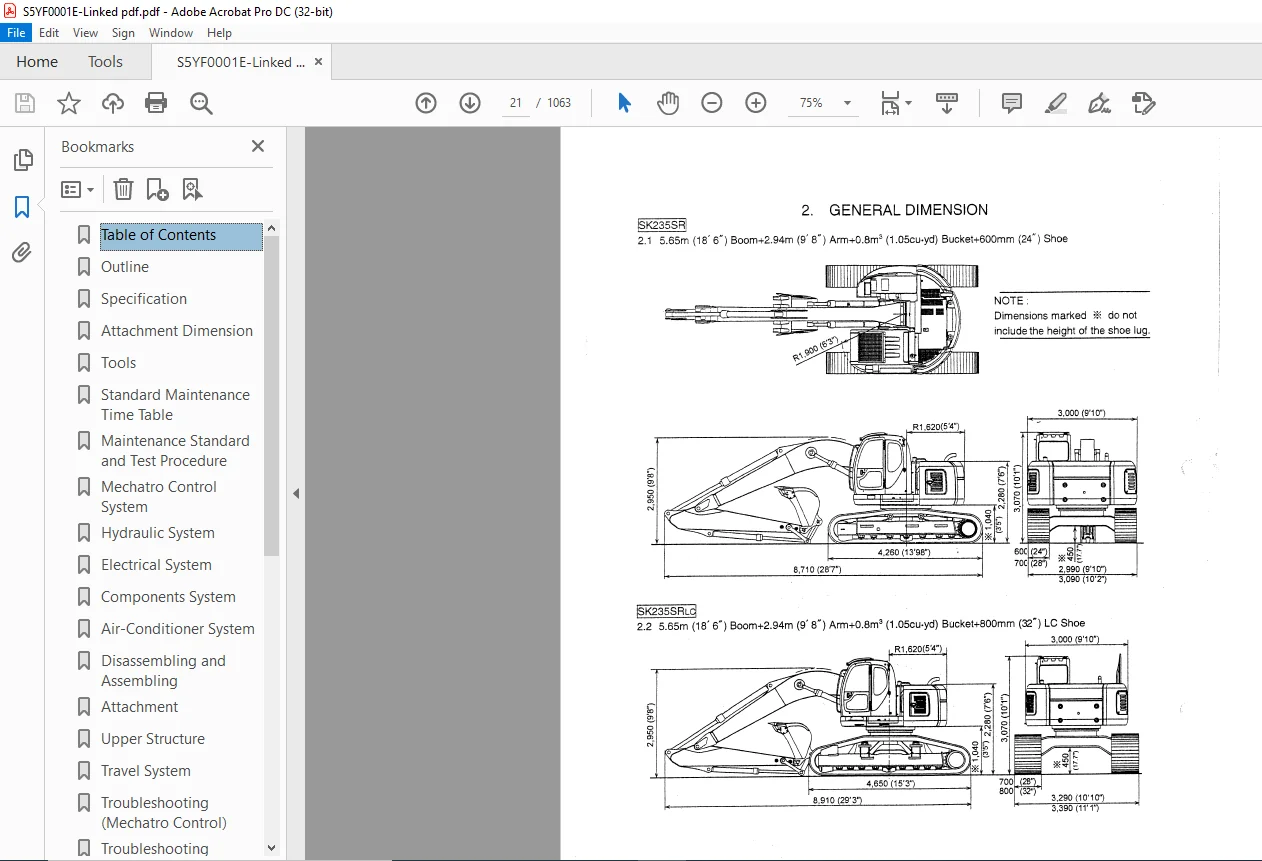Add a comment sticky note
Image resolution: width=1262 pixels, height=861 pixels.
tap(1012, 103)
